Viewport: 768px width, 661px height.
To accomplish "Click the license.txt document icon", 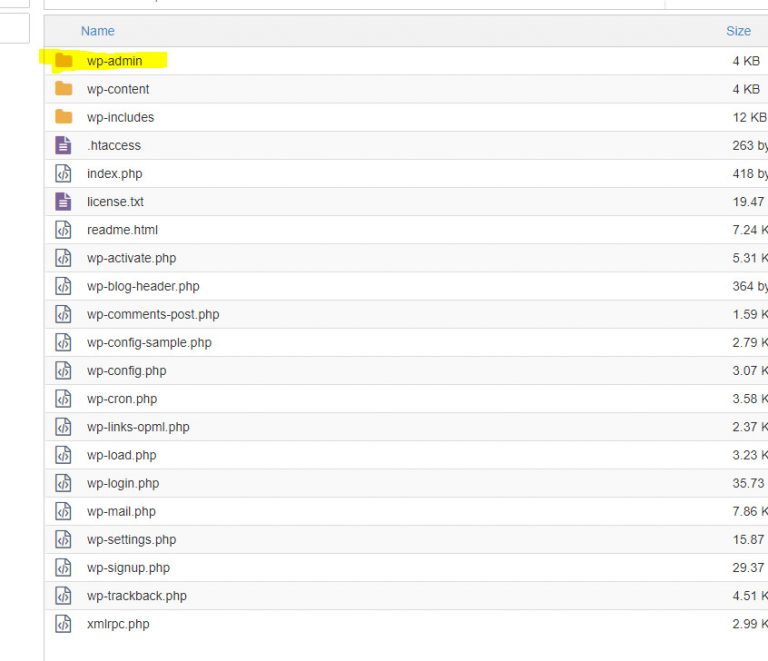I will (64, 201).
